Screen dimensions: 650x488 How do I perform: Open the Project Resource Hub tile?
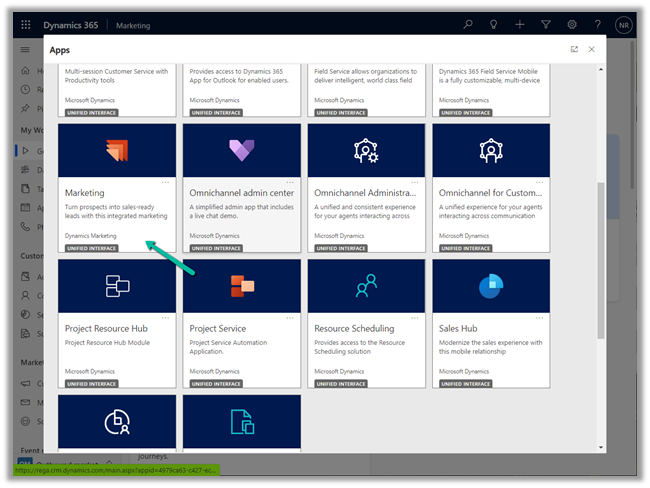pos(117,323)
